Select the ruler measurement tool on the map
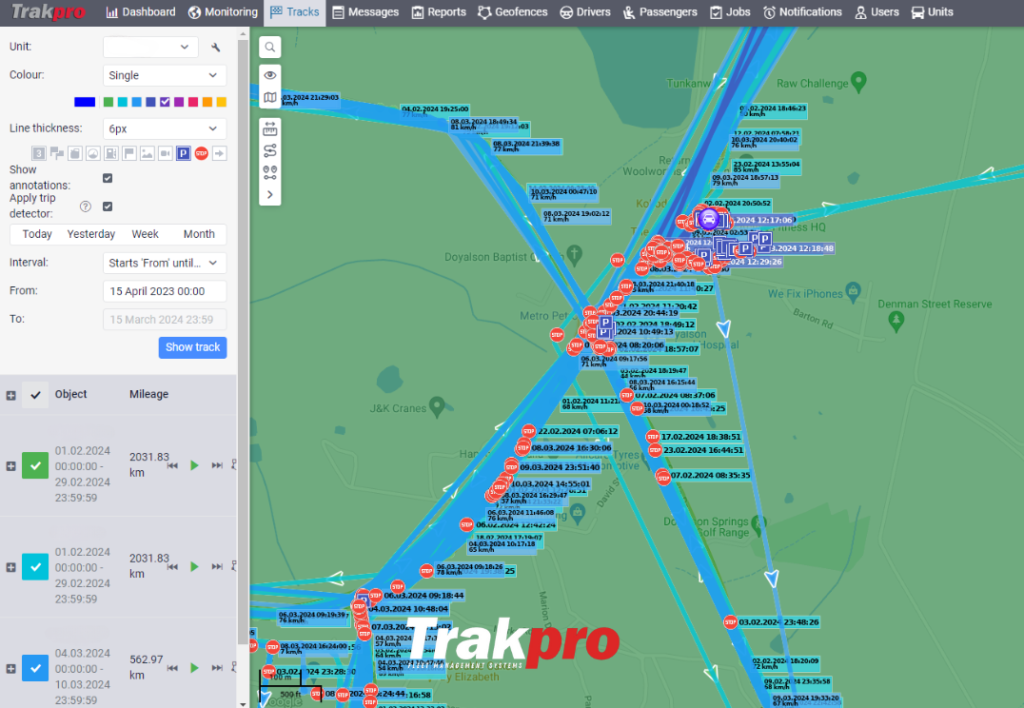 coord(270,129)
